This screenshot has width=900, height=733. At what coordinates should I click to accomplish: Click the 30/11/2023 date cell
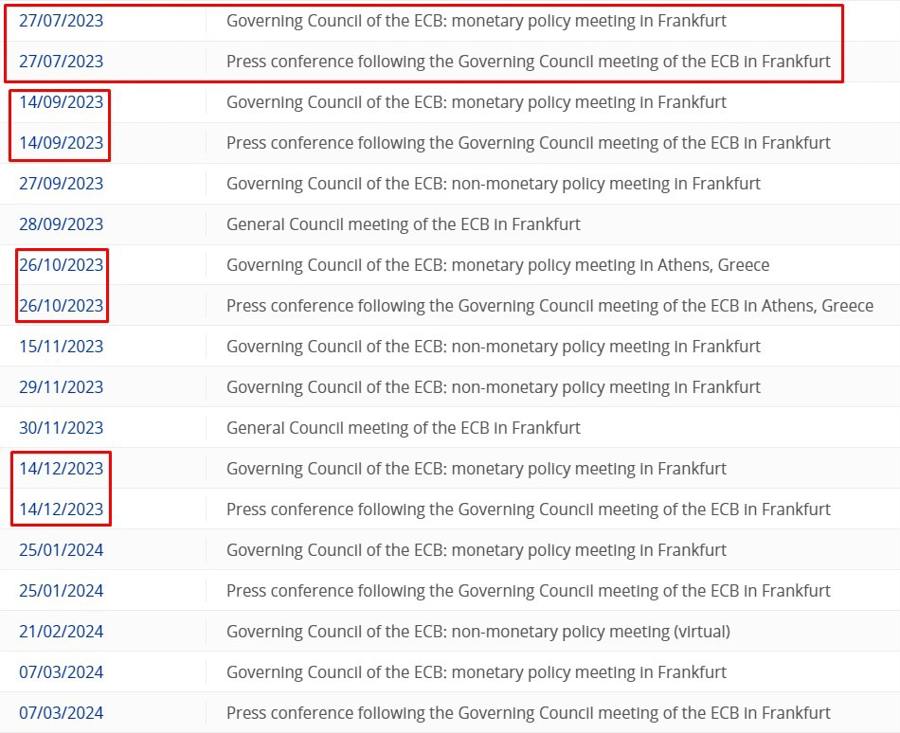pyautogui.click(x=61, y=428)
